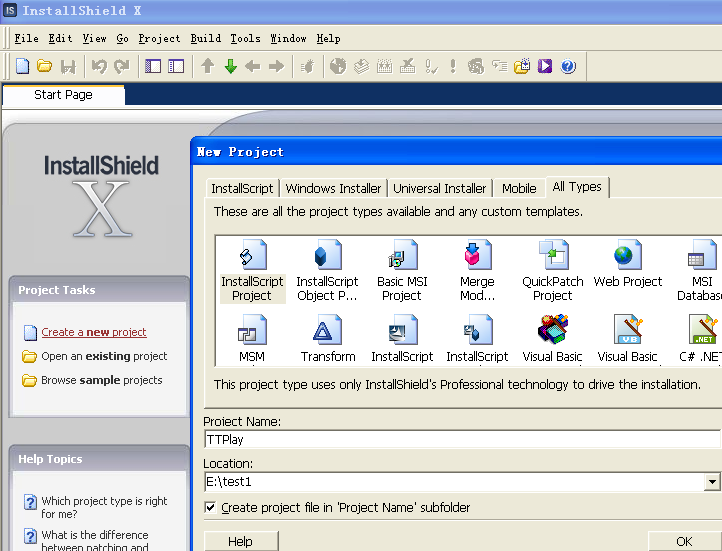Open the Go menu
The width and height of the screenshot is (722, 551).
122,39
